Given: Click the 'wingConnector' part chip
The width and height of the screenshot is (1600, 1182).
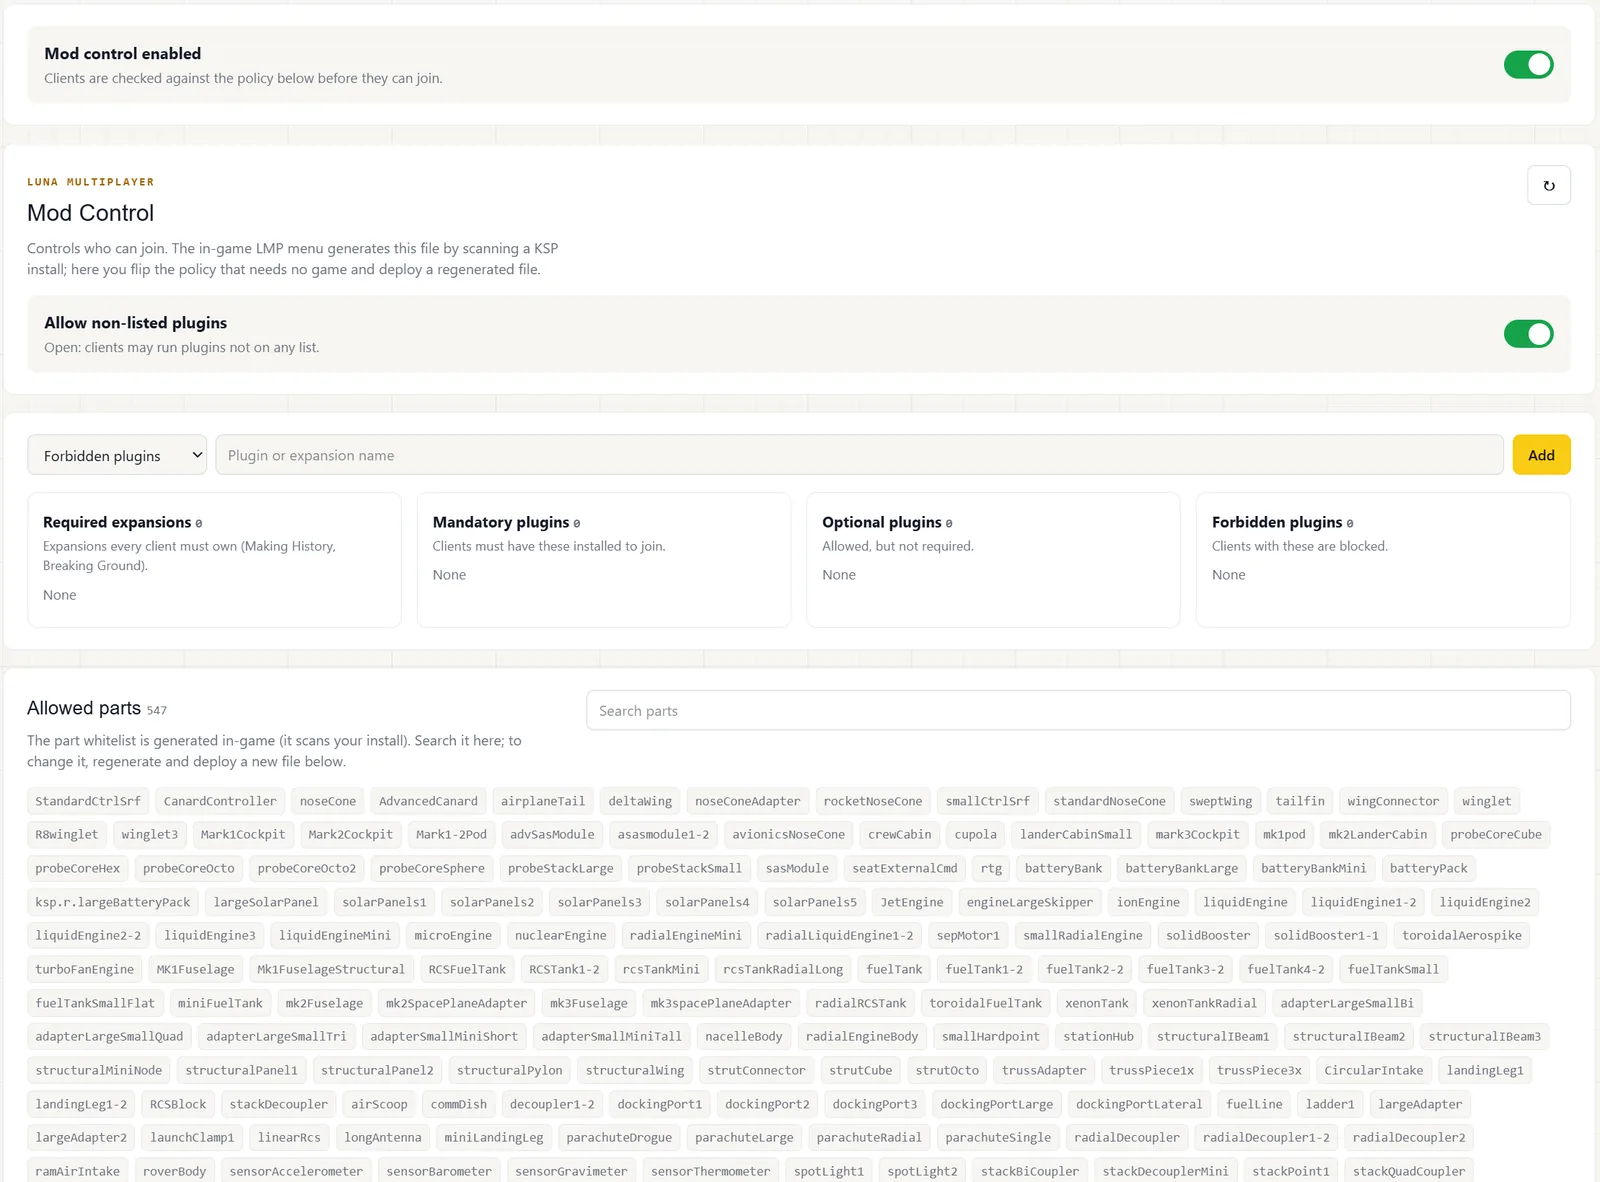Looking at the screenshot, I should [x=1393, y=801].
